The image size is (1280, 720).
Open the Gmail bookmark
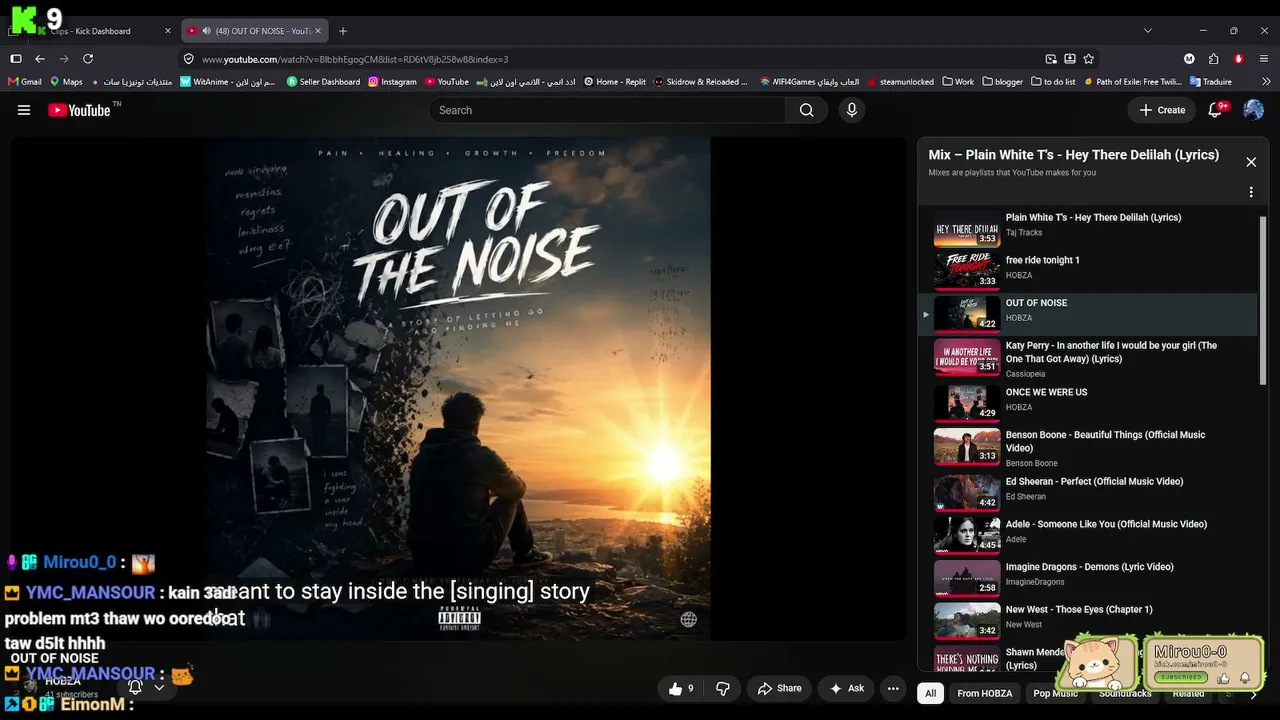[x=24, y=82]
